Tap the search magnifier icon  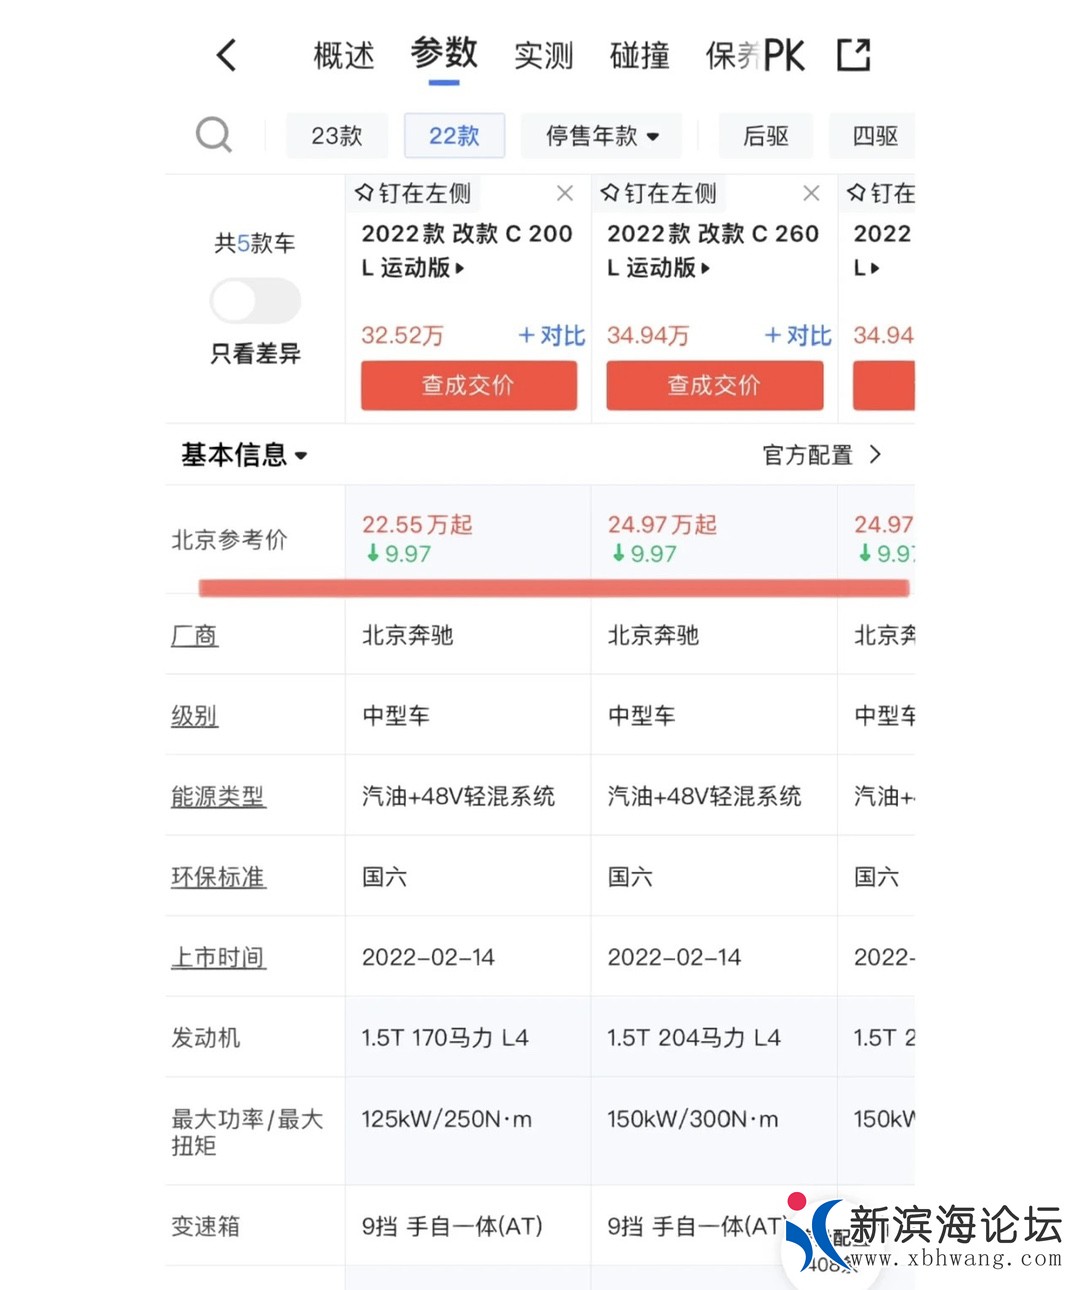pyautogui.click(x=213, y=134)
